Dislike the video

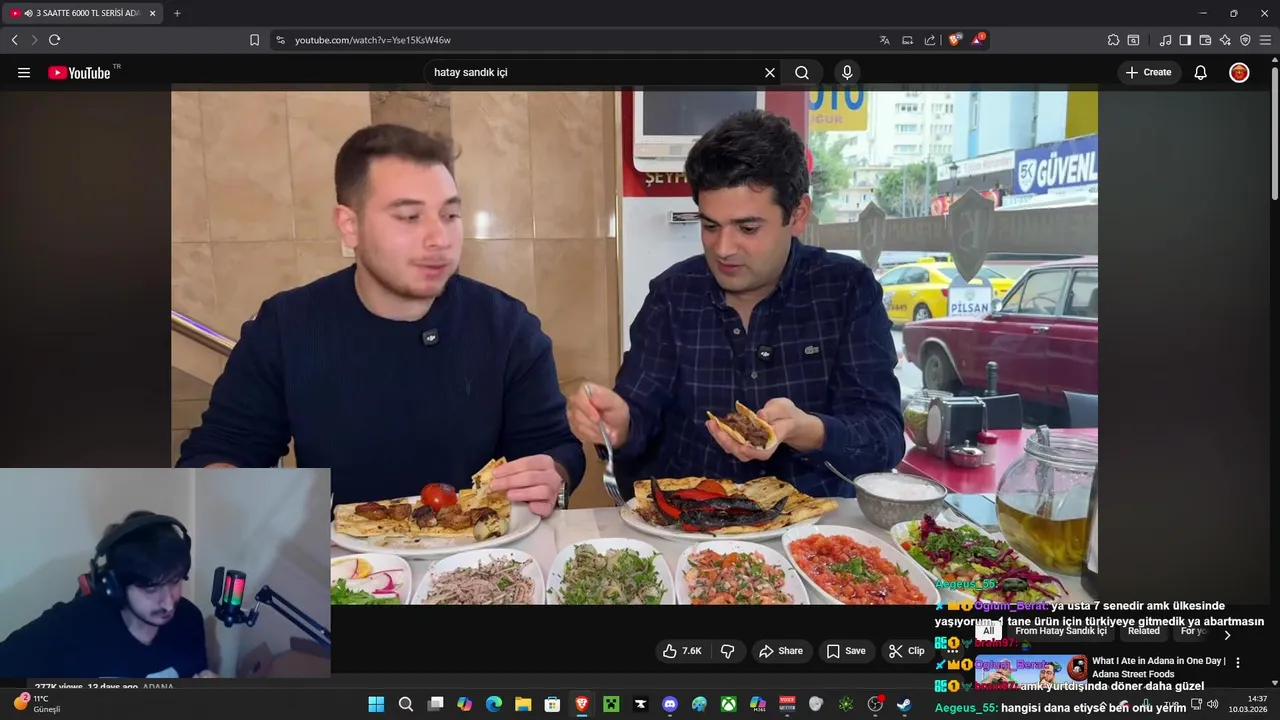click(x=727, y=651)
